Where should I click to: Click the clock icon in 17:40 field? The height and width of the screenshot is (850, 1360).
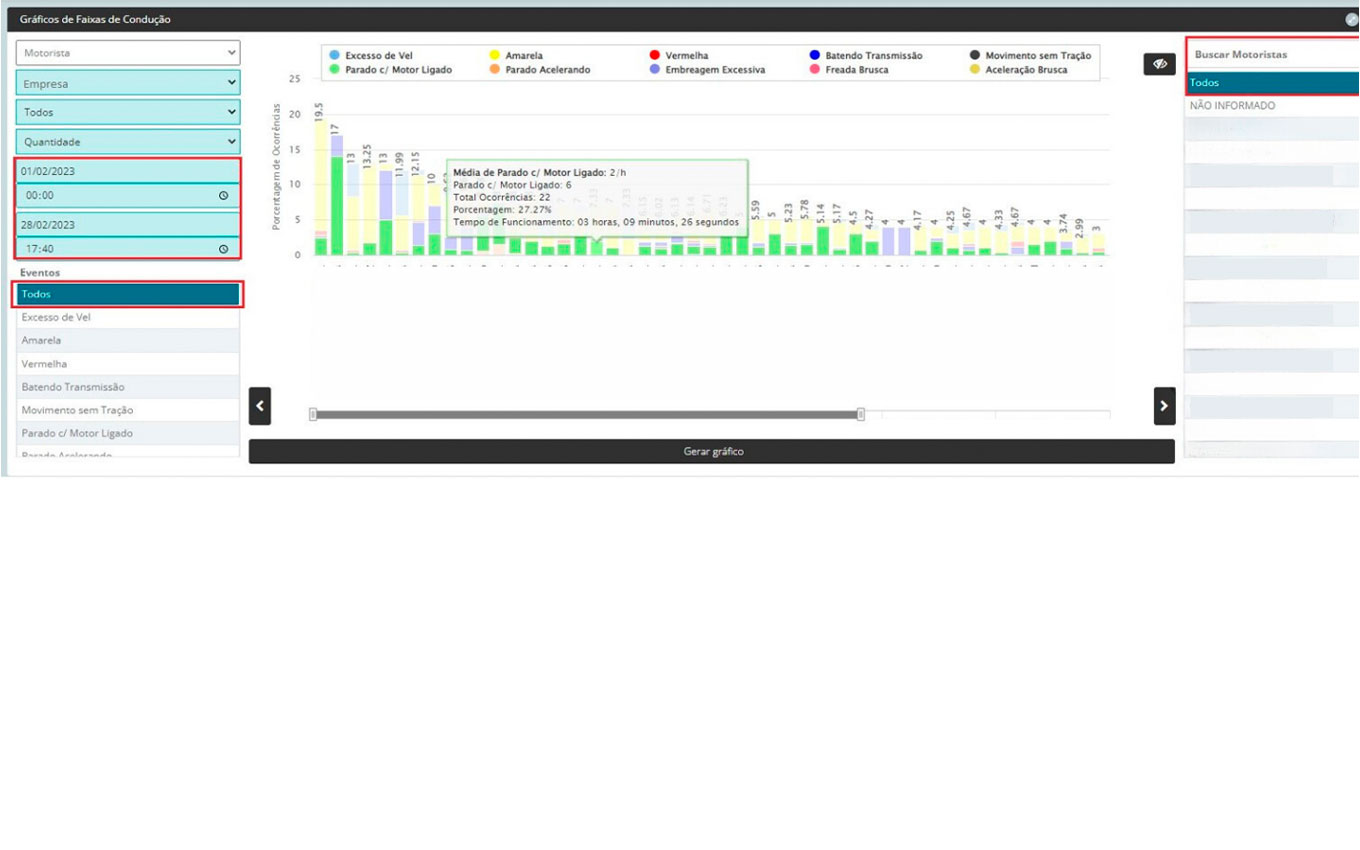point(223,249)
